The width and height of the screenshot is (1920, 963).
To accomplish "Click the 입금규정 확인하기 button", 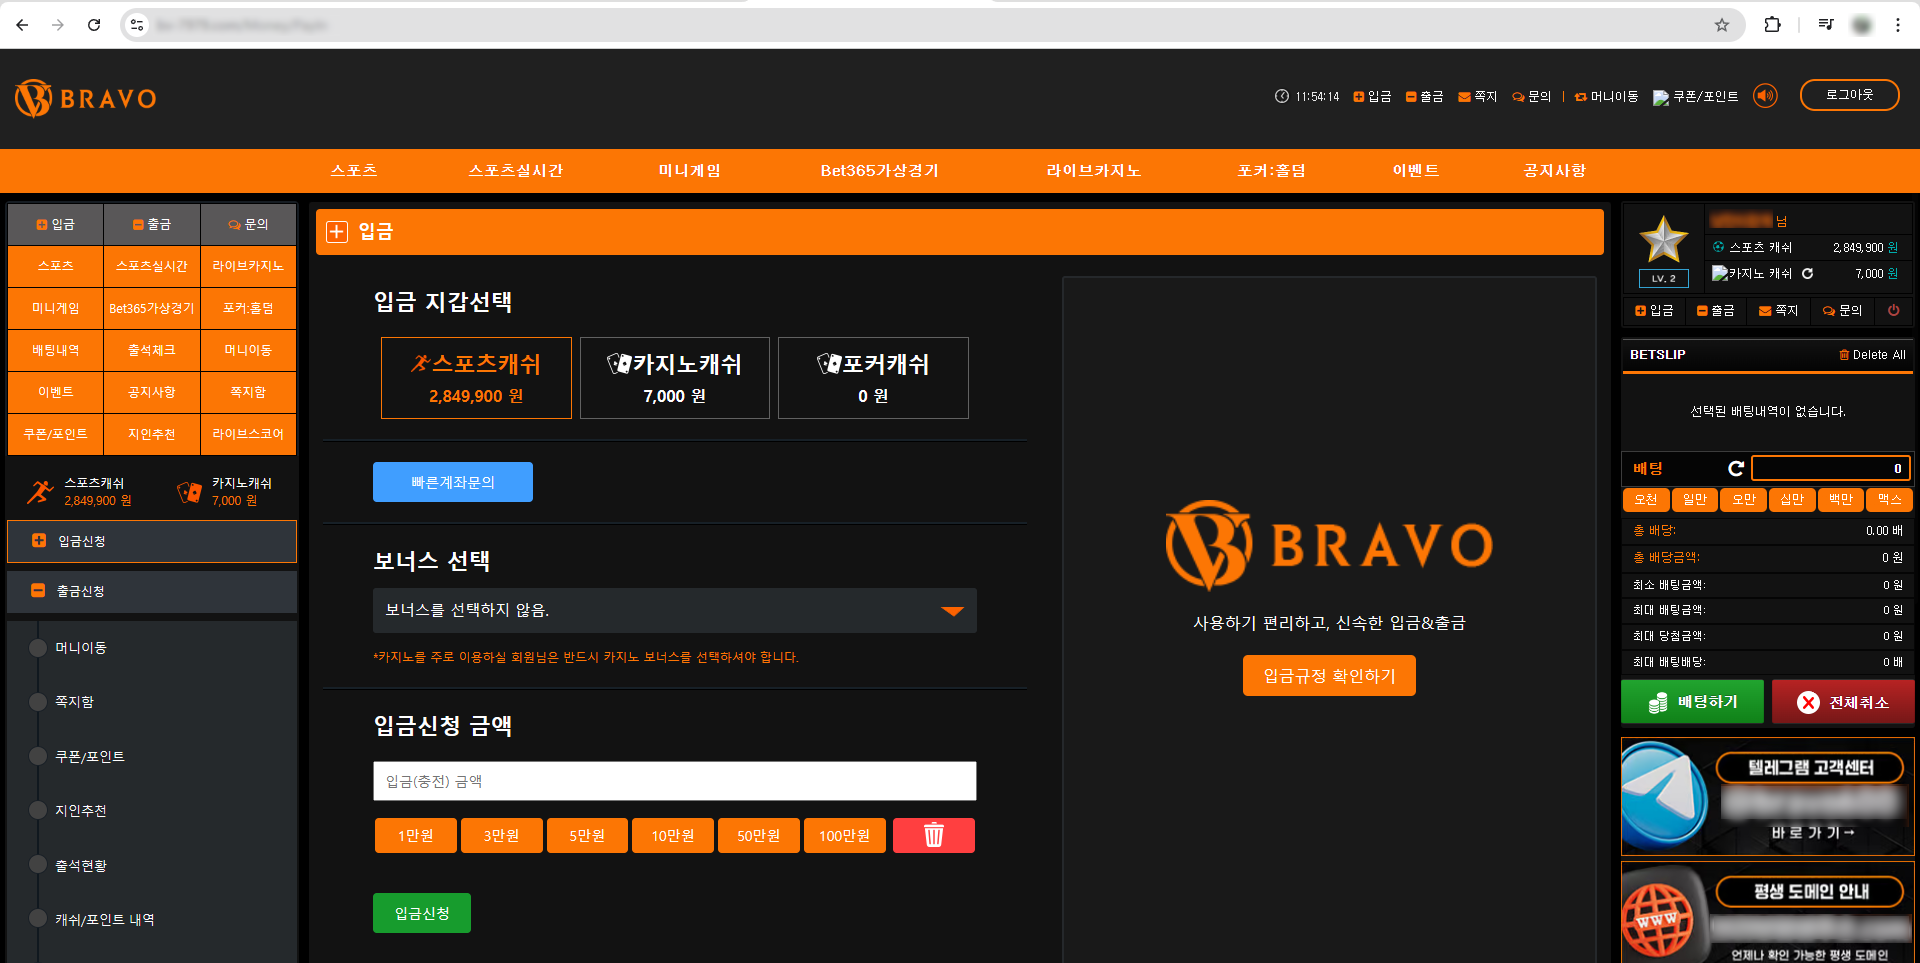I will (x=1329, y=676).
